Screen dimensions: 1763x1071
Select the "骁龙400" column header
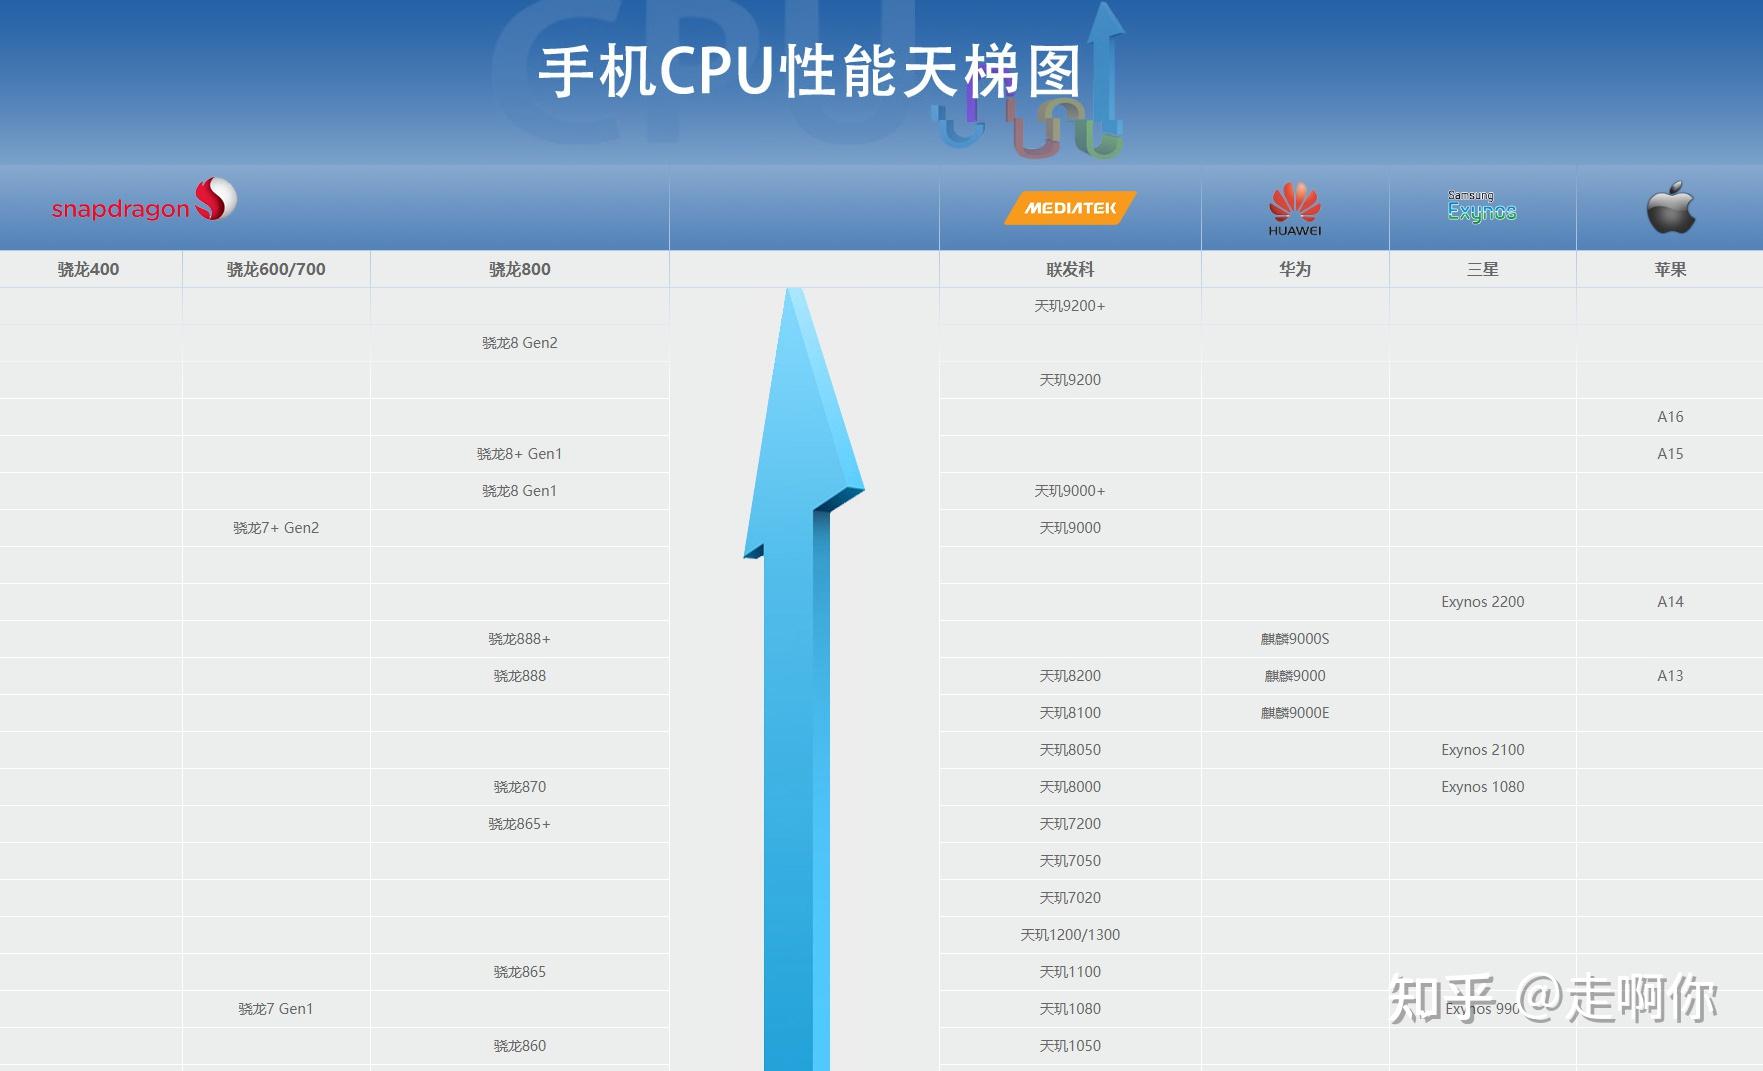point(88,269)
